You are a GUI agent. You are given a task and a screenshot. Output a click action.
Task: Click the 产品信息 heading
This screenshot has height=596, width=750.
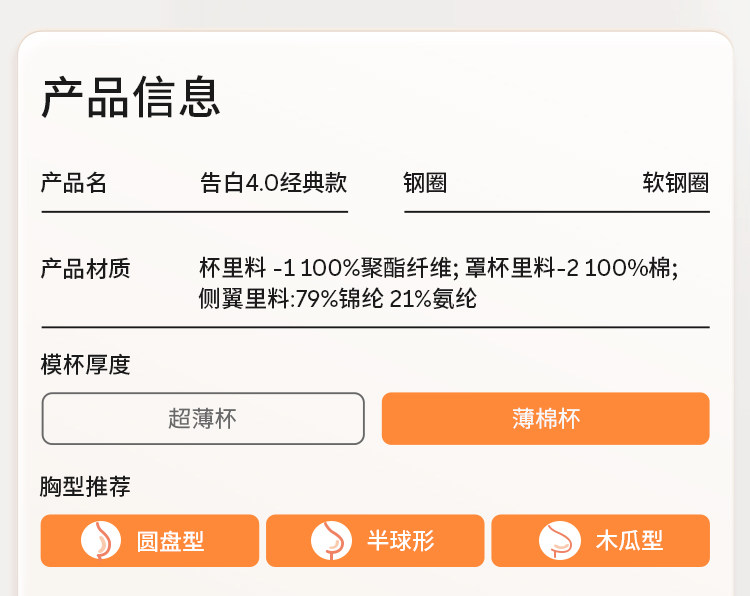[131, 97]
